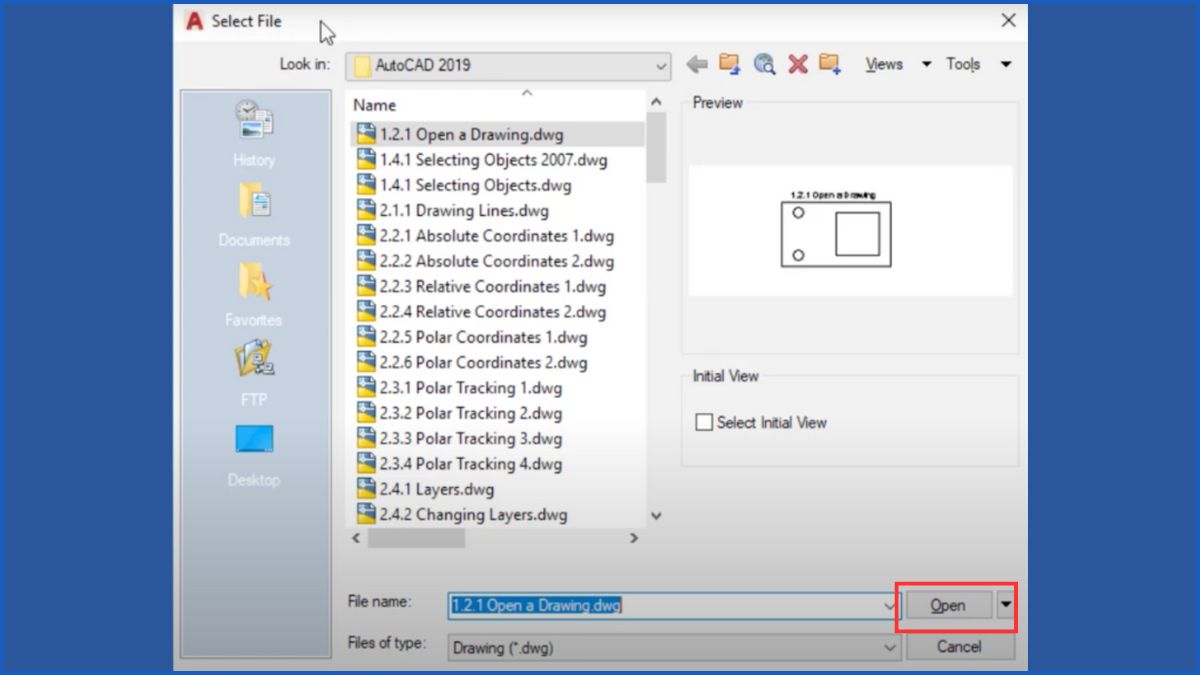The image size is (1200, 675).
Task: Go back to the previous folder
Action: point(697,64)
